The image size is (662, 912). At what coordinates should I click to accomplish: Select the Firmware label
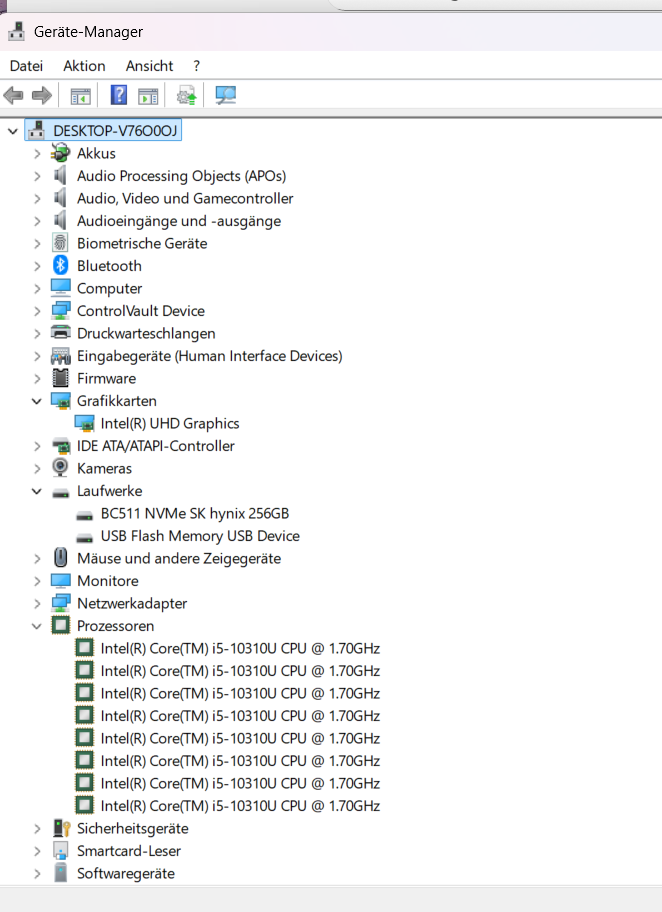coord(106,378)
